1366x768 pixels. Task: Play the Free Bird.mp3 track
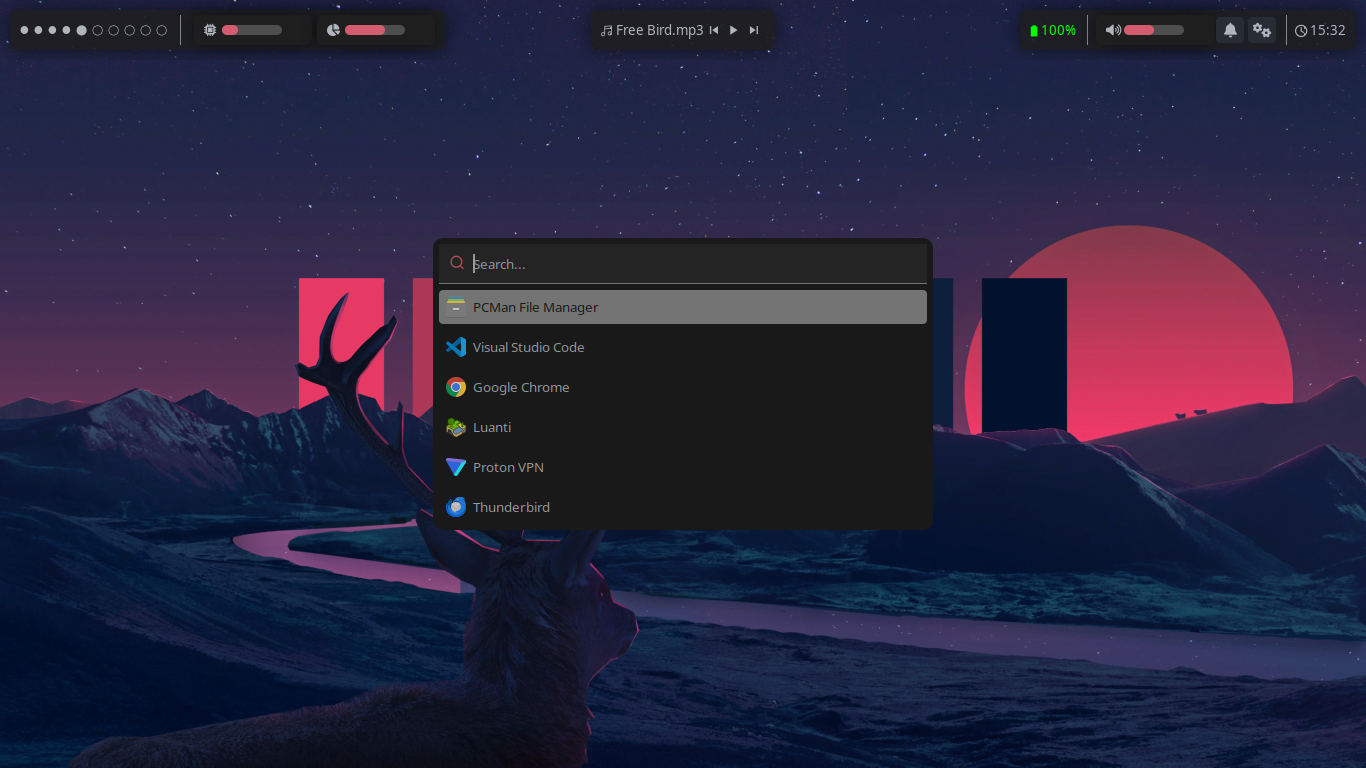pyautogui.click(x=733, y=30)
